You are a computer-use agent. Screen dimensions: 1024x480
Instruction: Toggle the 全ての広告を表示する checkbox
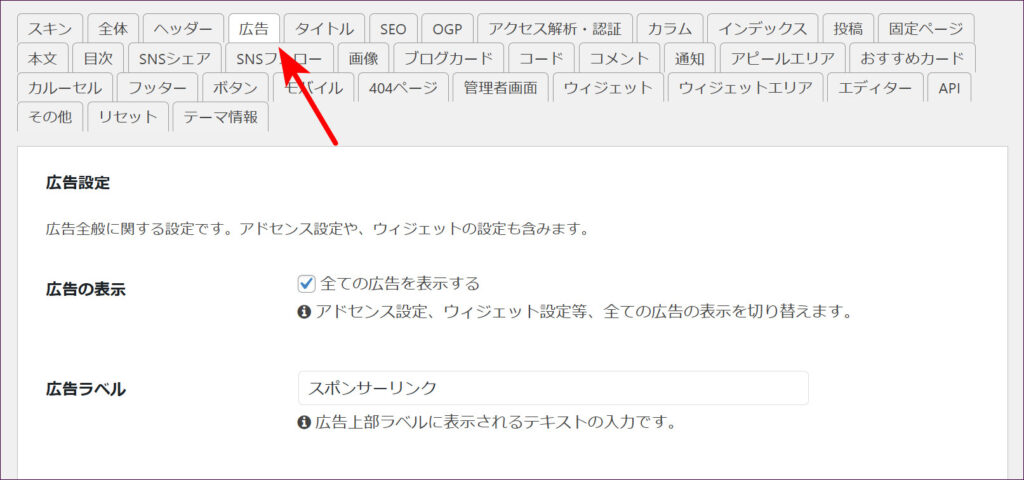click(307, 283)
